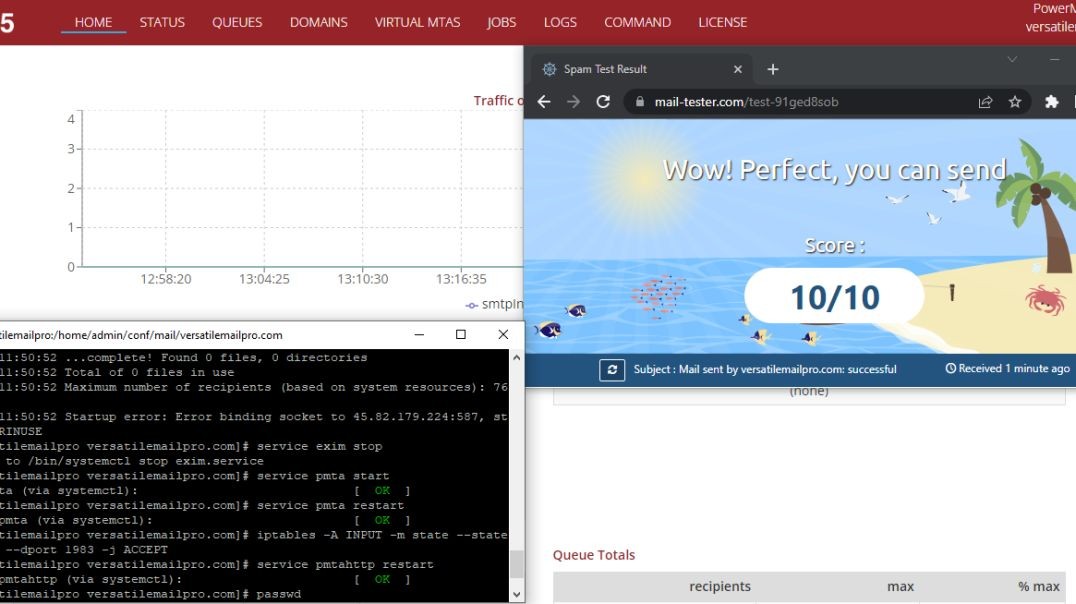1076x604 pixels.
Task: Click the browser back arrow
Action: point(544,102)
